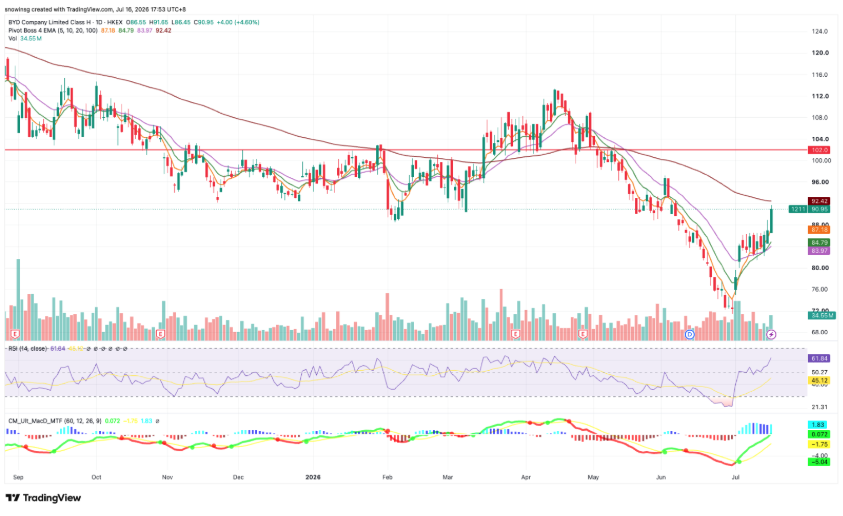Image resolution: width=843 pixels, height=516 pixels.
Task: Click the Nov label on time axis
Action: pyautogui.click(x=167, y=477)
